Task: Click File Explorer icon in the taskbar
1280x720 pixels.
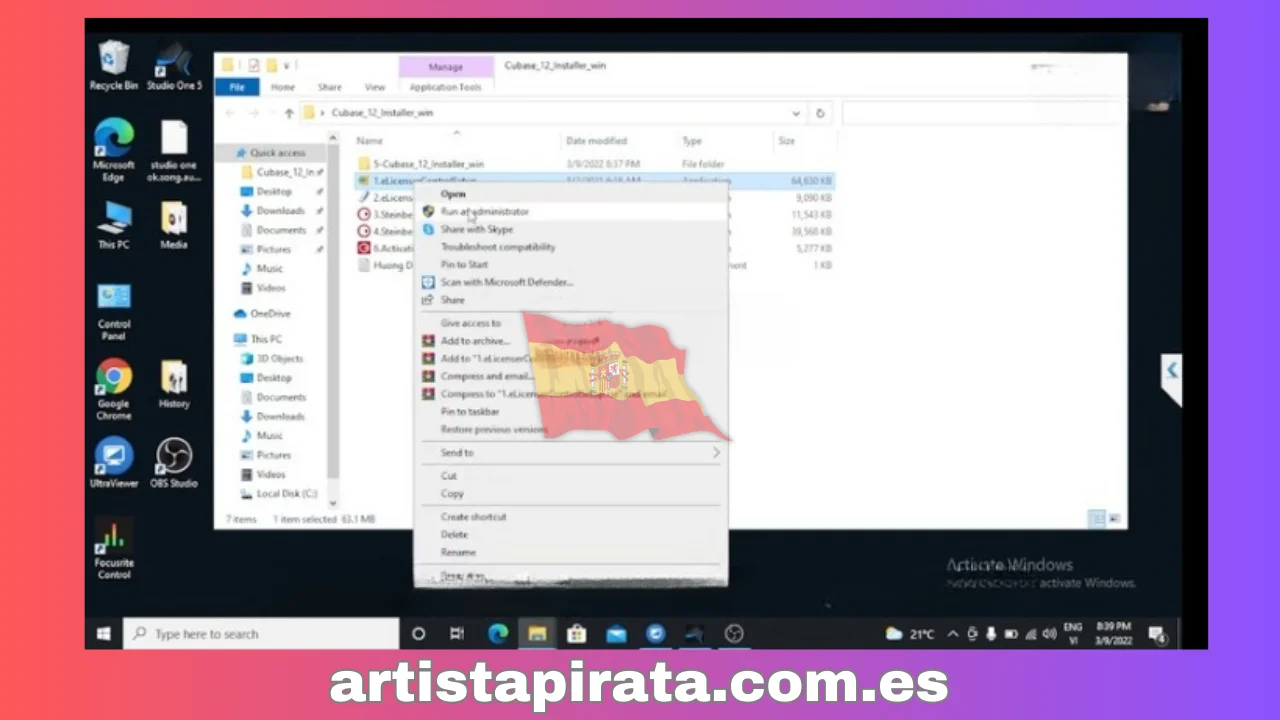Action: click(537, 633)
